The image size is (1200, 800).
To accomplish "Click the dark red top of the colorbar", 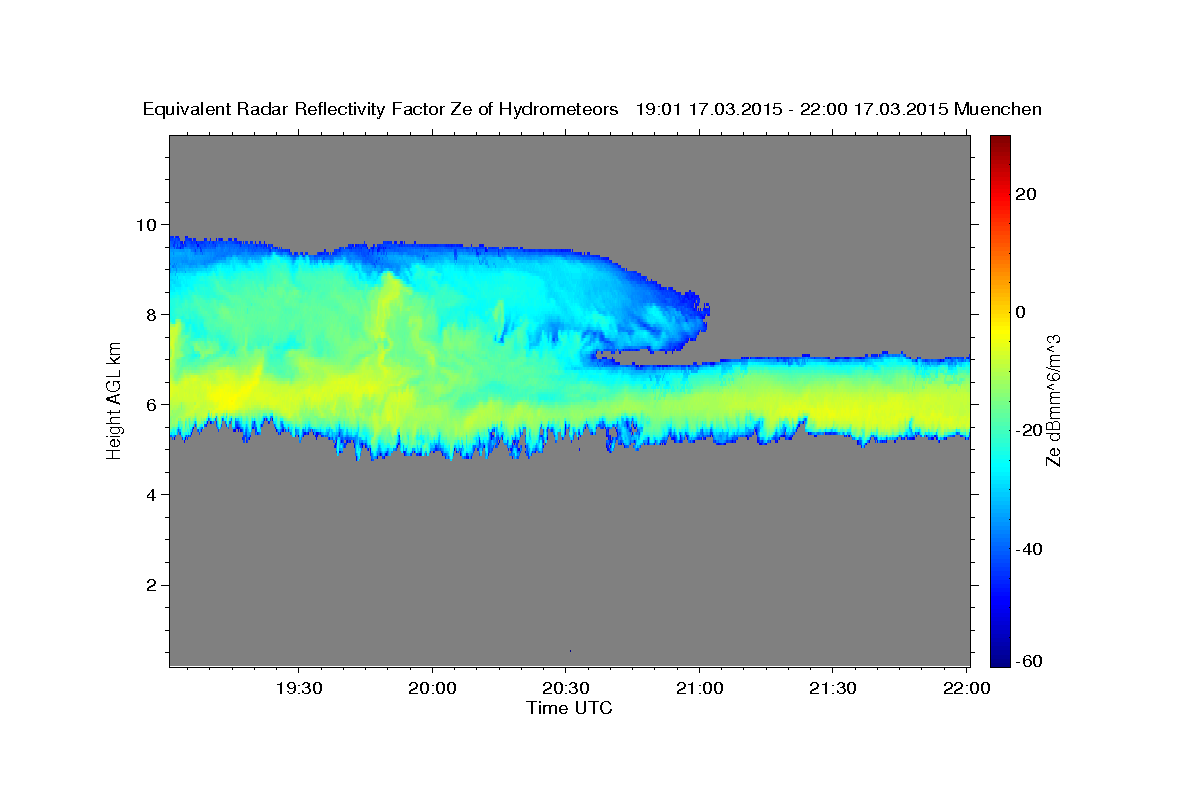I will 1000,142.
